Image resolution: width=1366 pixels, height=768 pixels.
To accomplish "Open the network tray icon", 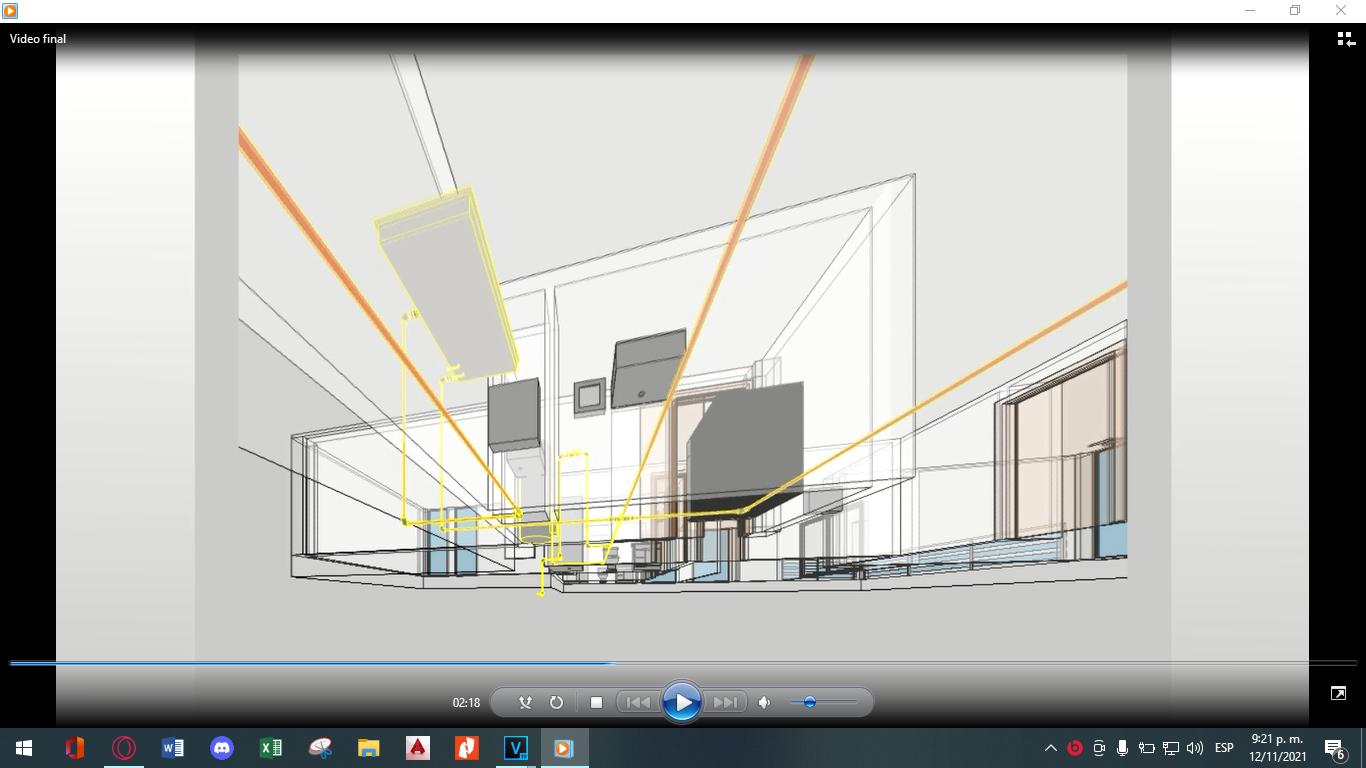I will [1171, 748].
